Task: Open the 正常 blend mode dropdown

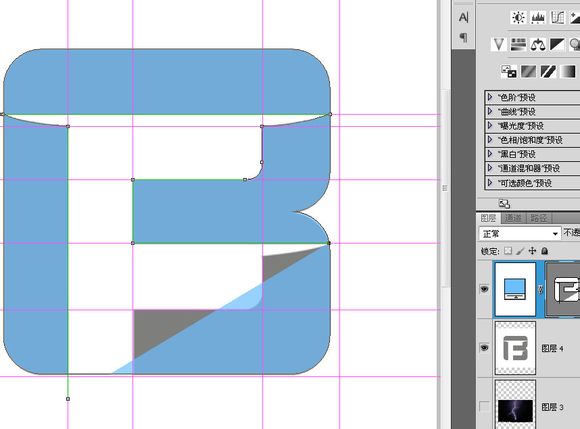Action: tap(519, 234)
